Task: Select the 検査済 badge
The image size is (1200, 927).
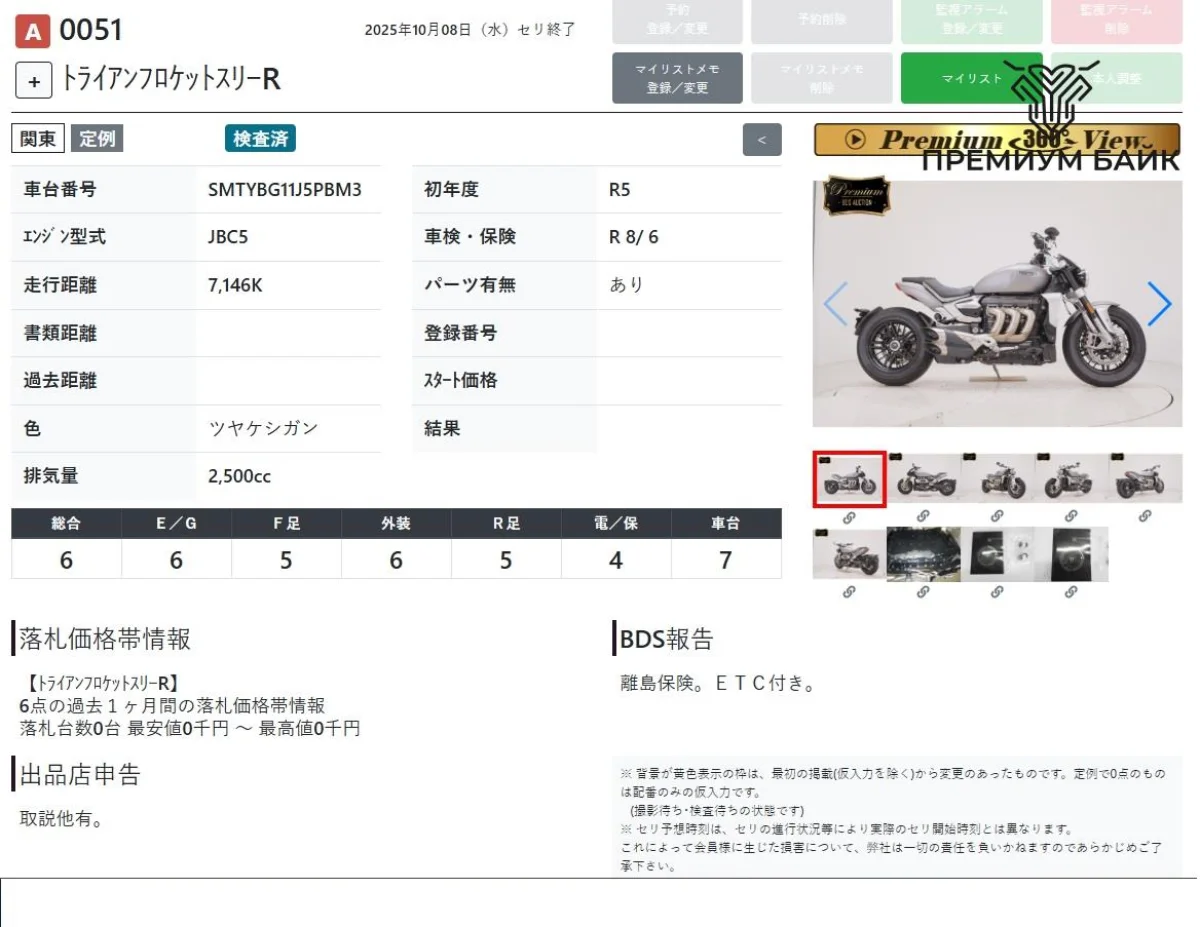Action: 260,139
